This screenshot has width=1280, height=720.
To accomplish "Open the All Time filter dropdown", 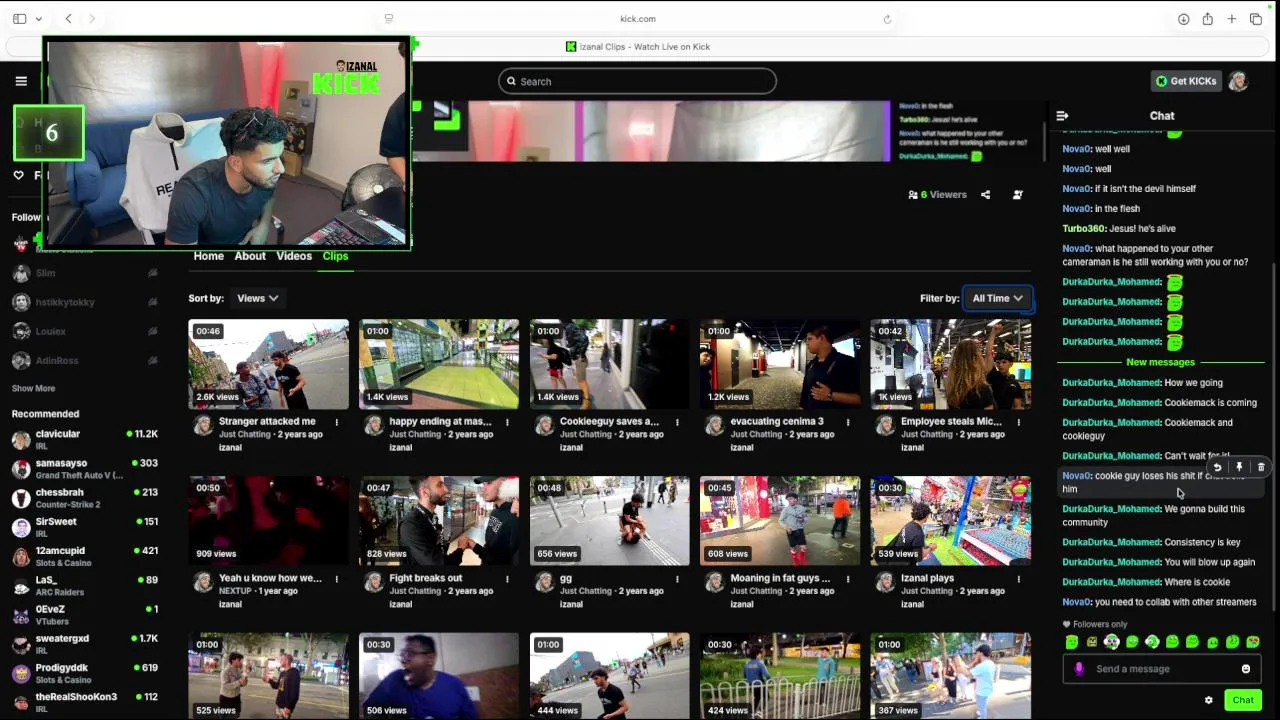I will coord(997,298).
